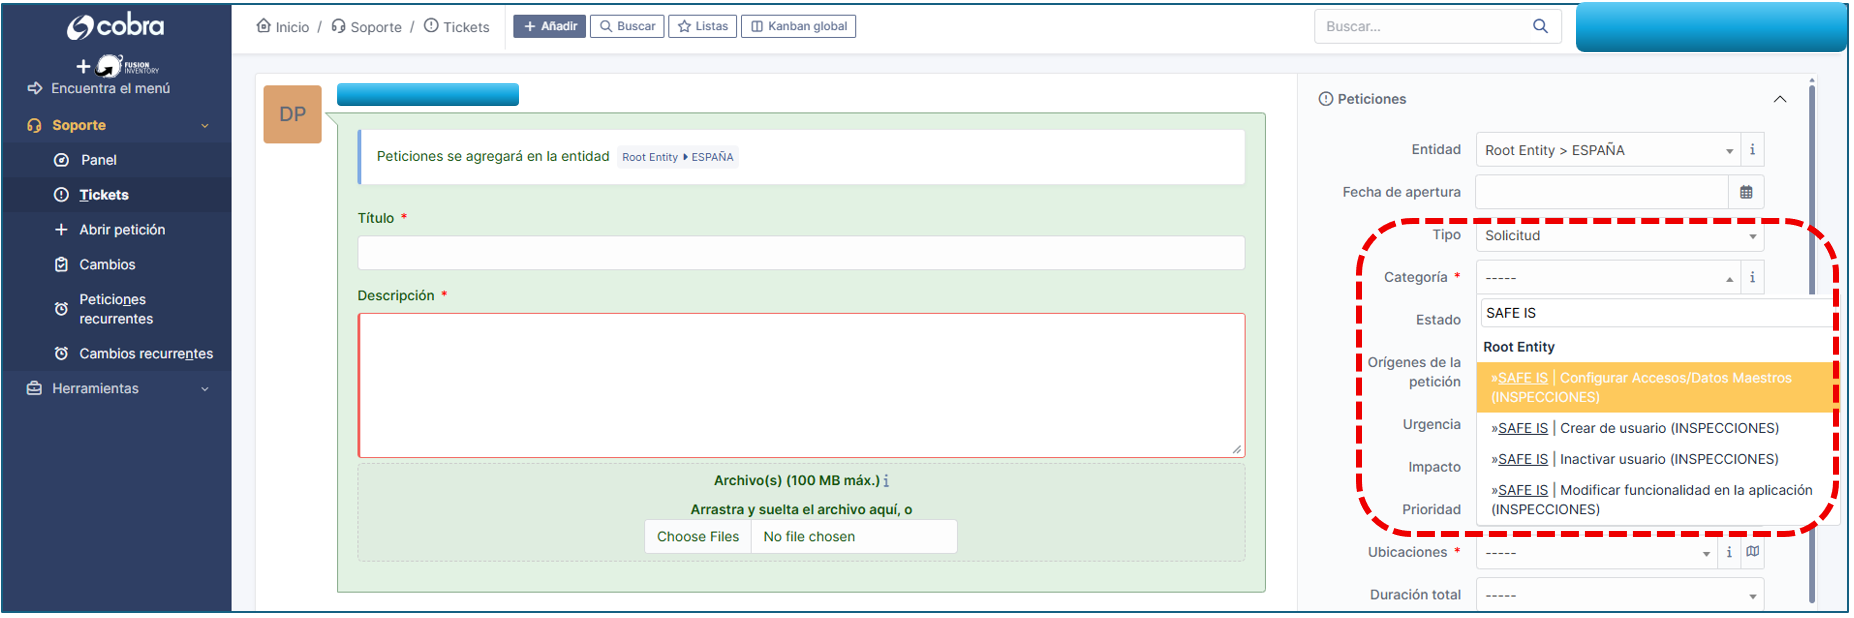Click into the Título text field
This screenshot has width=1854, height=618.
click(x=800, y=253)
